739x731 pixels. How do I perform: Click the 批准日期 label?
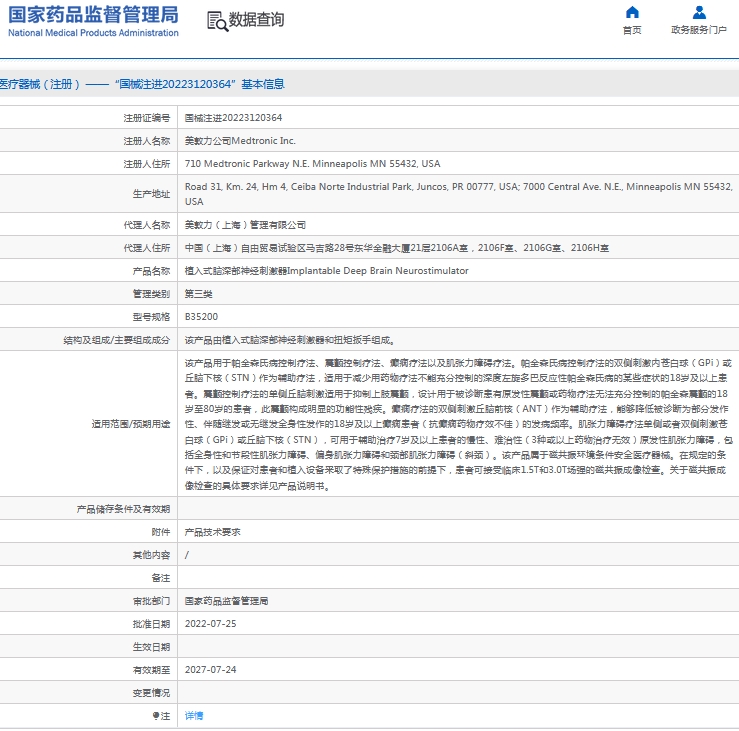pyautogui.click(x=151, y=624)
